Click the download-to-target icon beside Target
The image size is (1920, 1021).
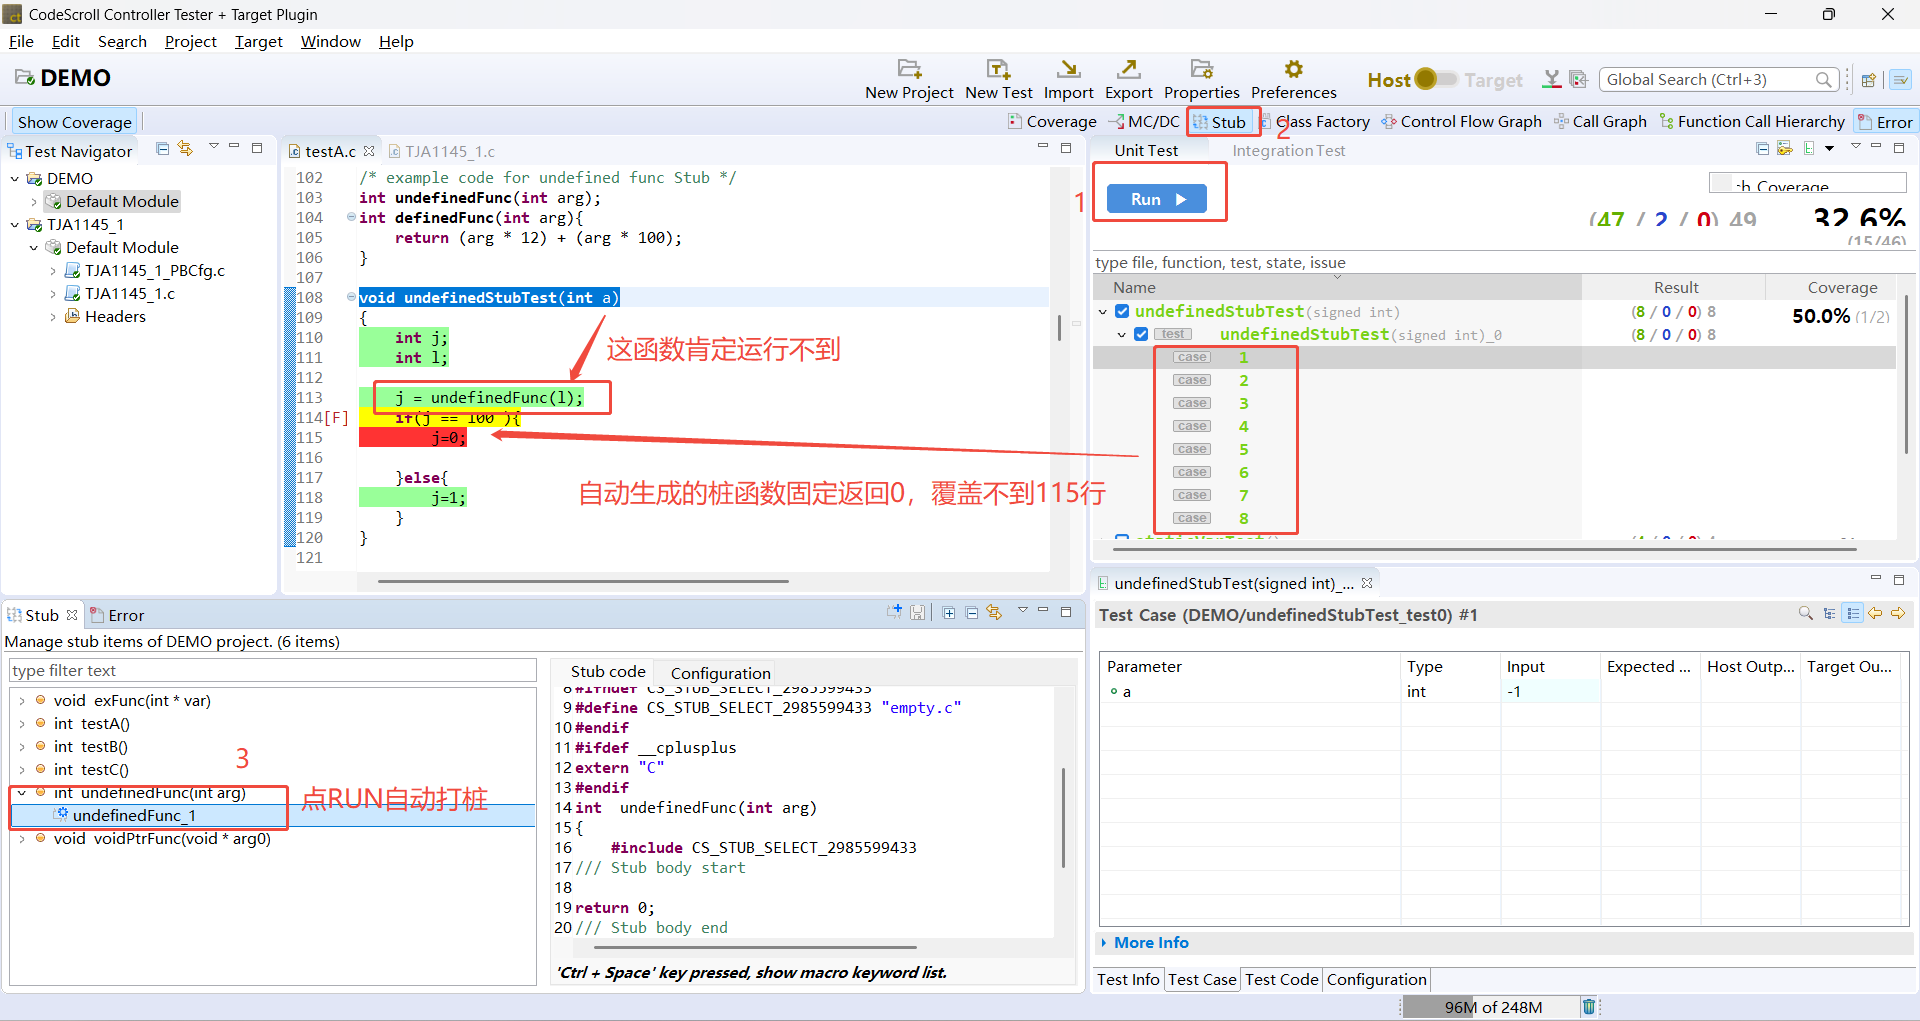pyautogui.click(x=1551, y=79)
